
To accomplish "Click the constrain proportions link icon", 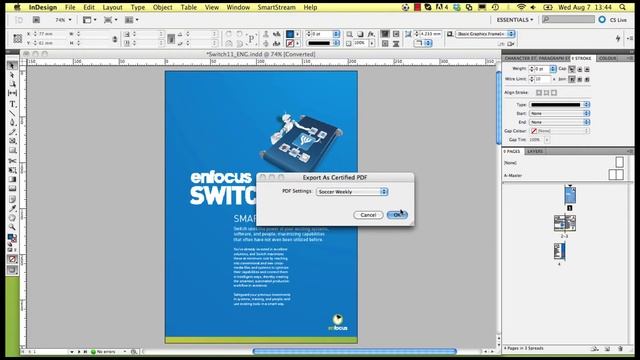I will point(115,39).
